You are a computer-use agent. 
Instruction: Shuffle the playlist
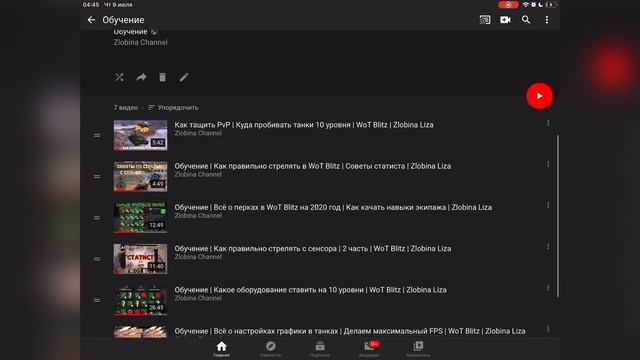click(x=119, y=77)
